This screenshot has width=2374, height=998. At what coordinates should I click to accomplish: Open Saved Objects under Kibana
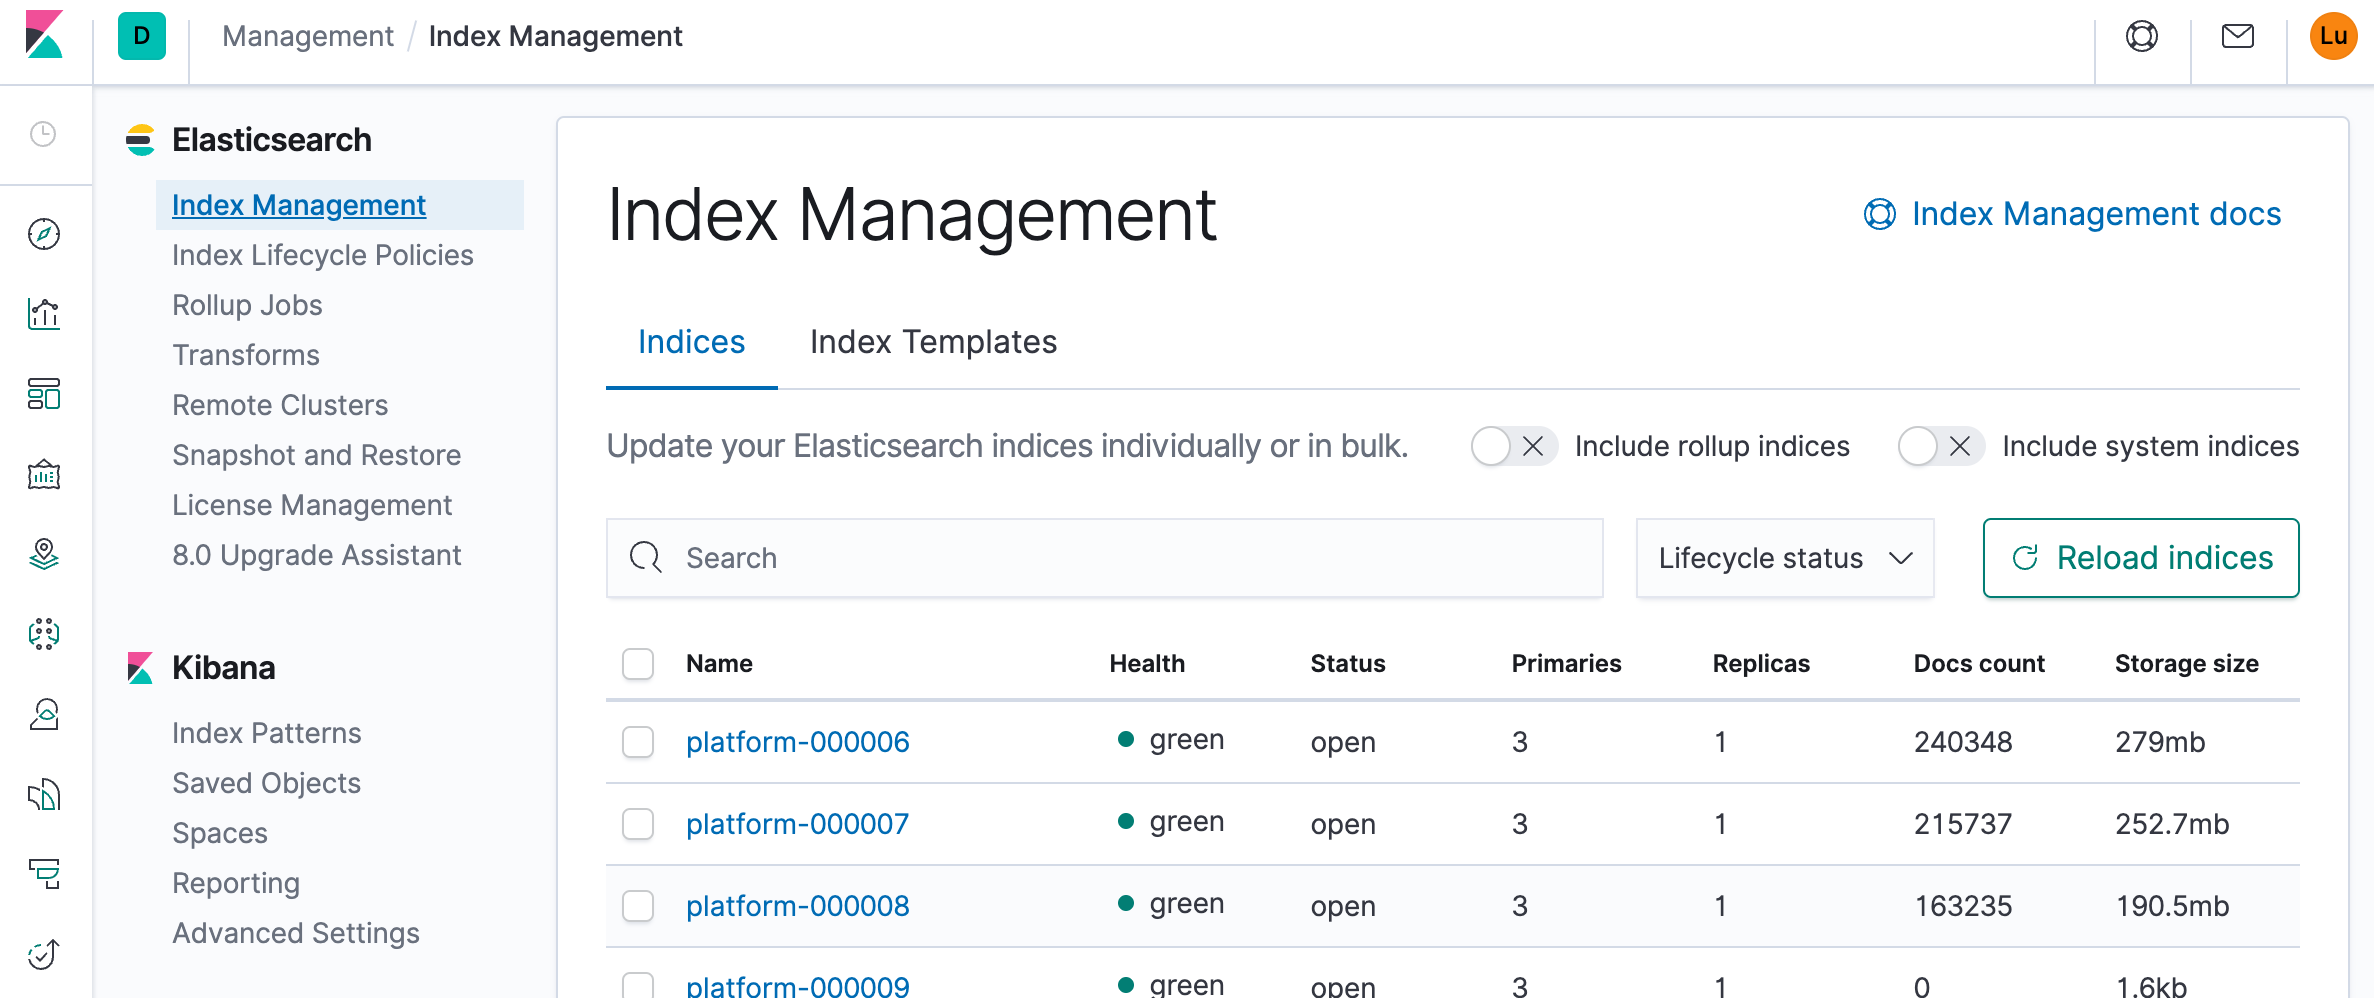click(x=267, y=783)
